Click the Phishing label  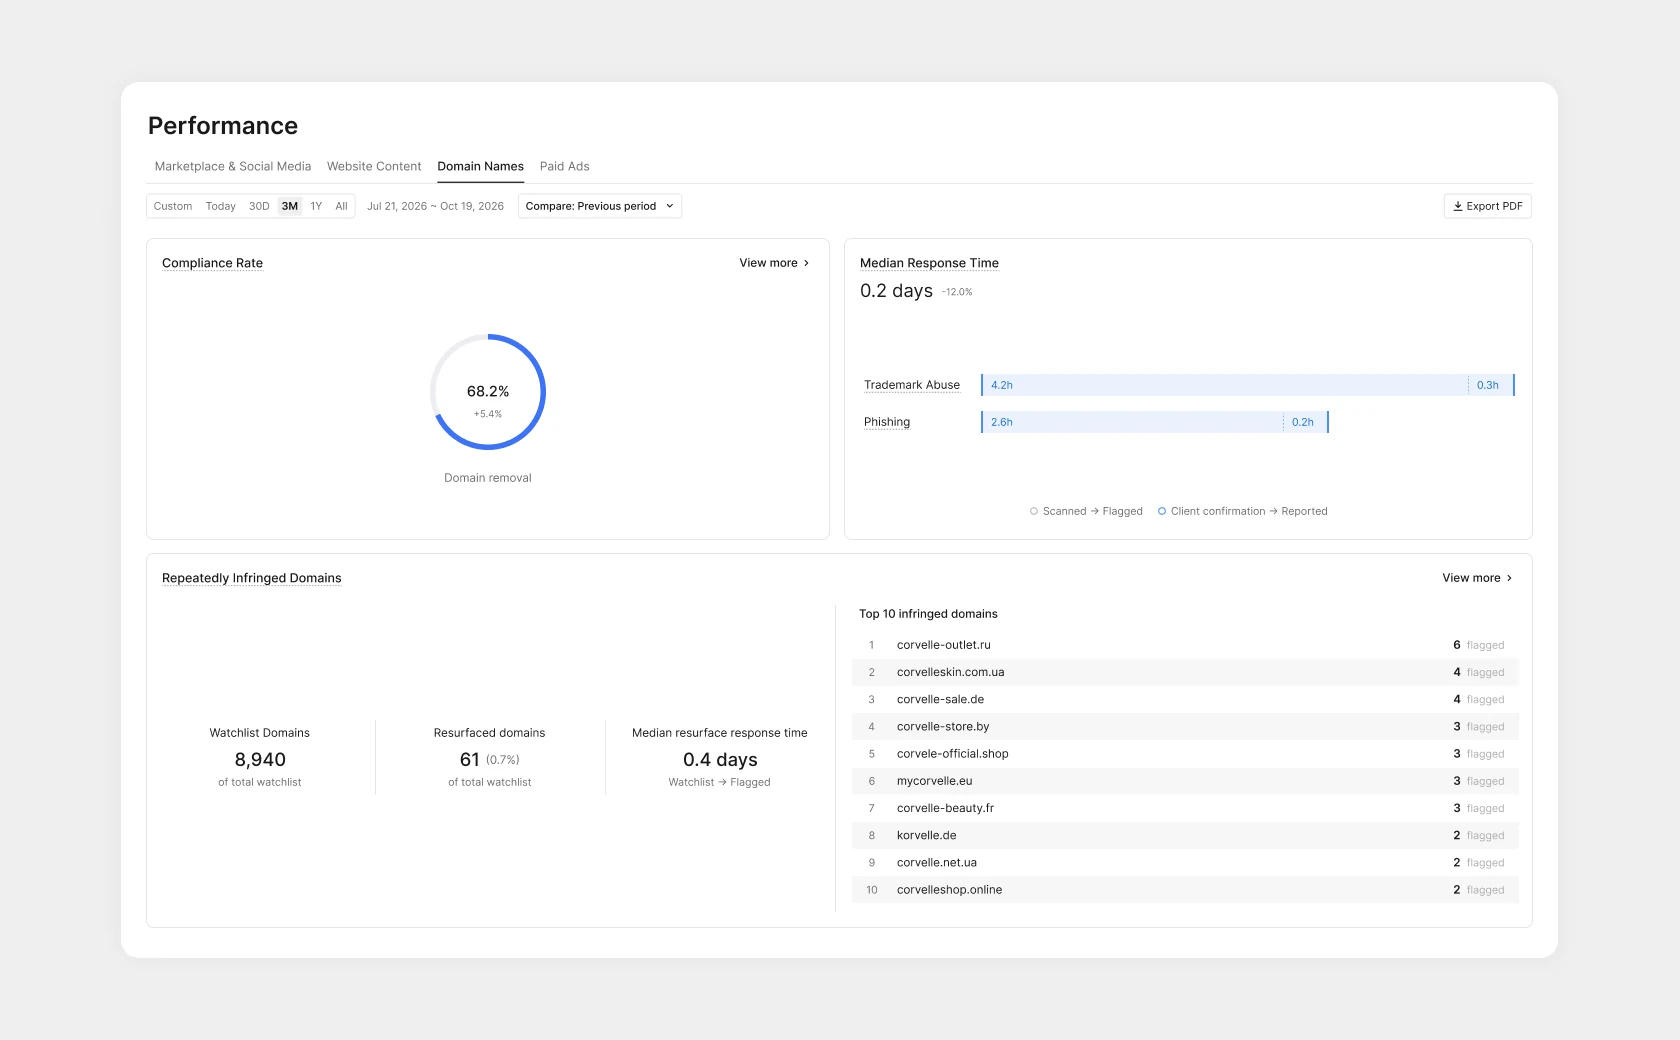pyautogui.click(x=887, y=422)
